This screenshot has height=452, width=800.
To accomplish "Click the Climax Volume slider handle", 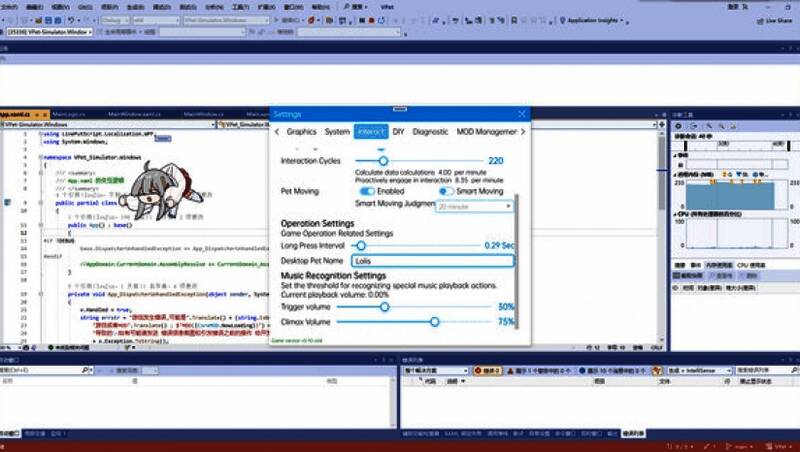I will pyautogui.click(x=434, y=322).
